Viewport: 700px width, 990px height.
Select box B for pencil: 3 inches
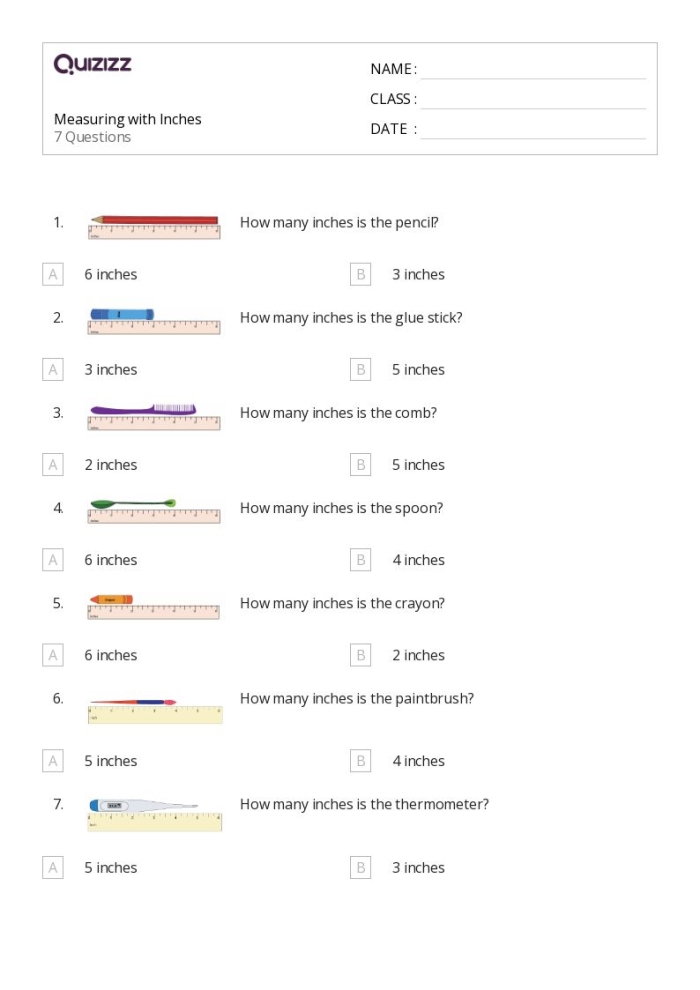point(361,274)
